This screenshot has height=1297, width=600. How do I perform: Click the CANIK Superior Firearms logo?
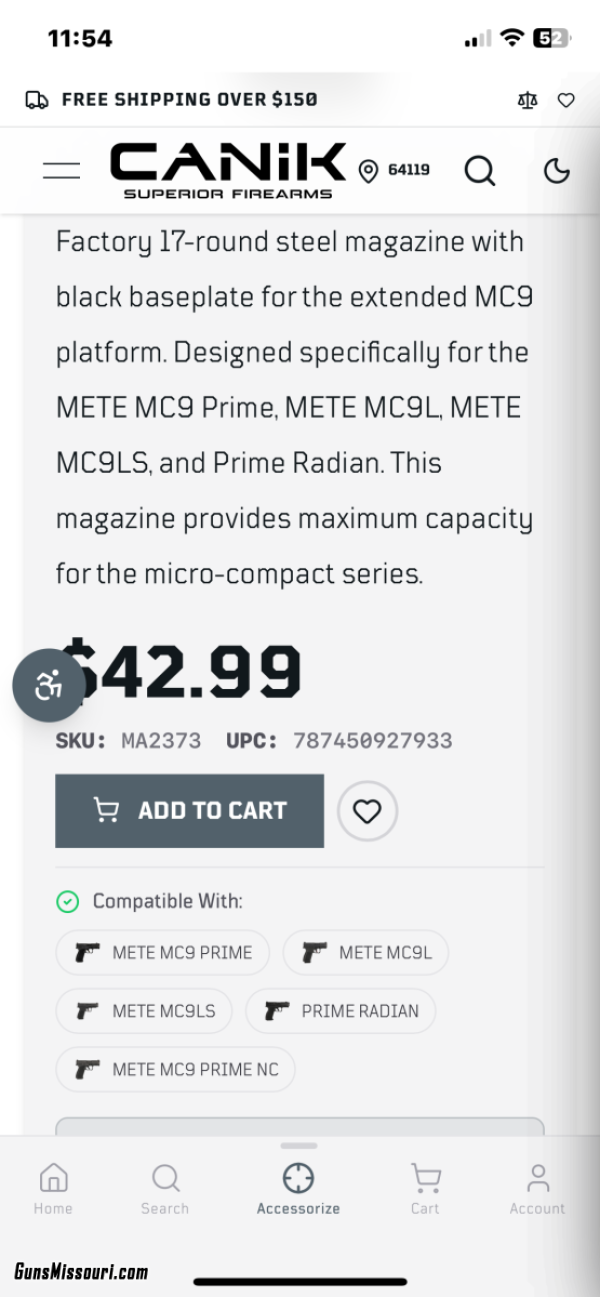[228, 170]
